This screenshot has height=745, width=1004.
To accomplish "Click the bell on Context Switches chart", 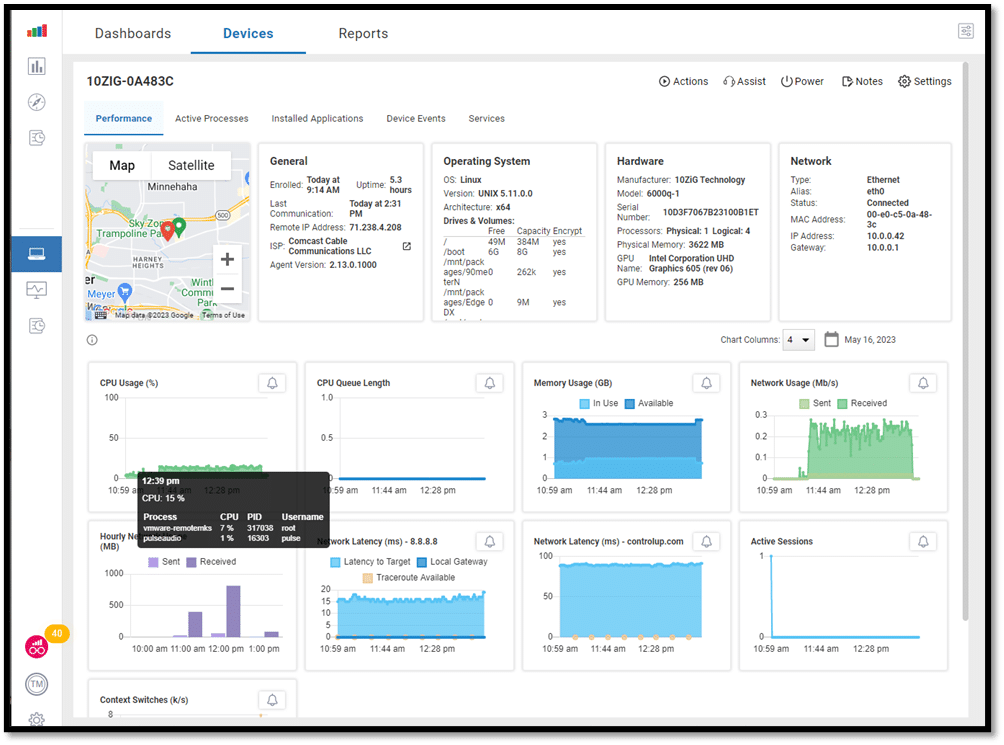I will (272, 700).
